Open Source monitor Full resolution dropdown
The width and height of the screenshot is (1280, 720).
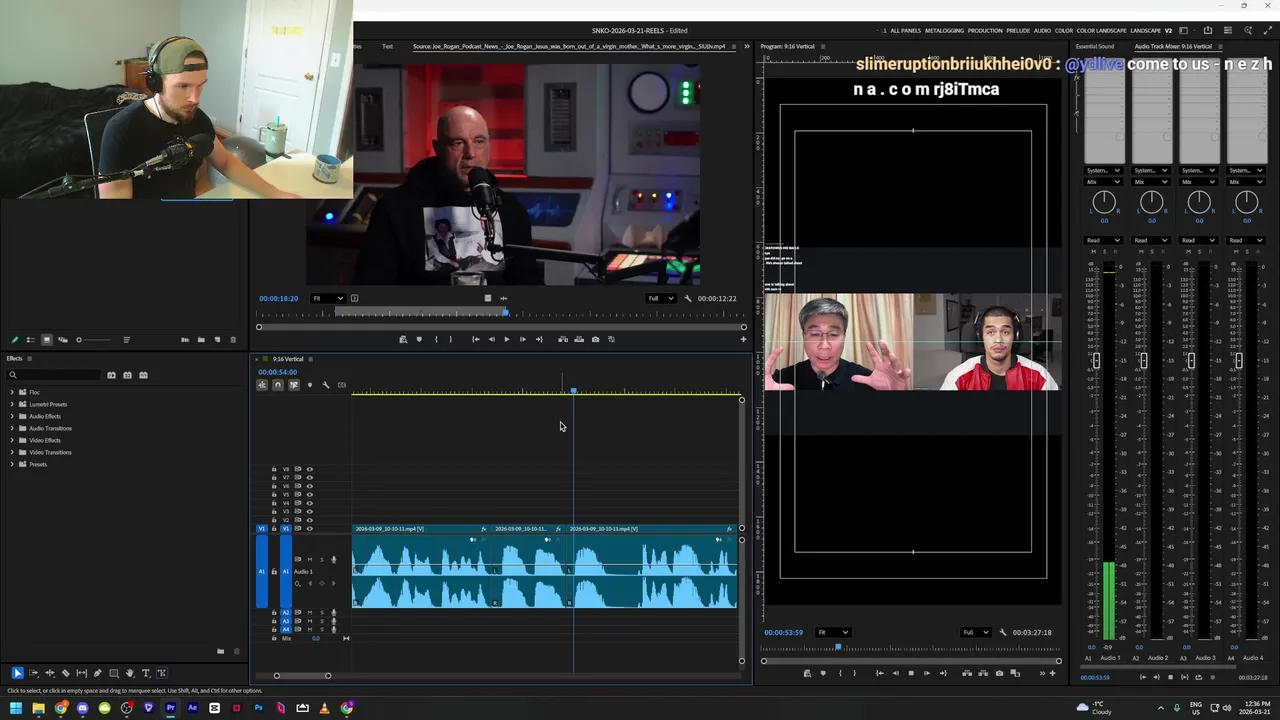pos(659,298)
